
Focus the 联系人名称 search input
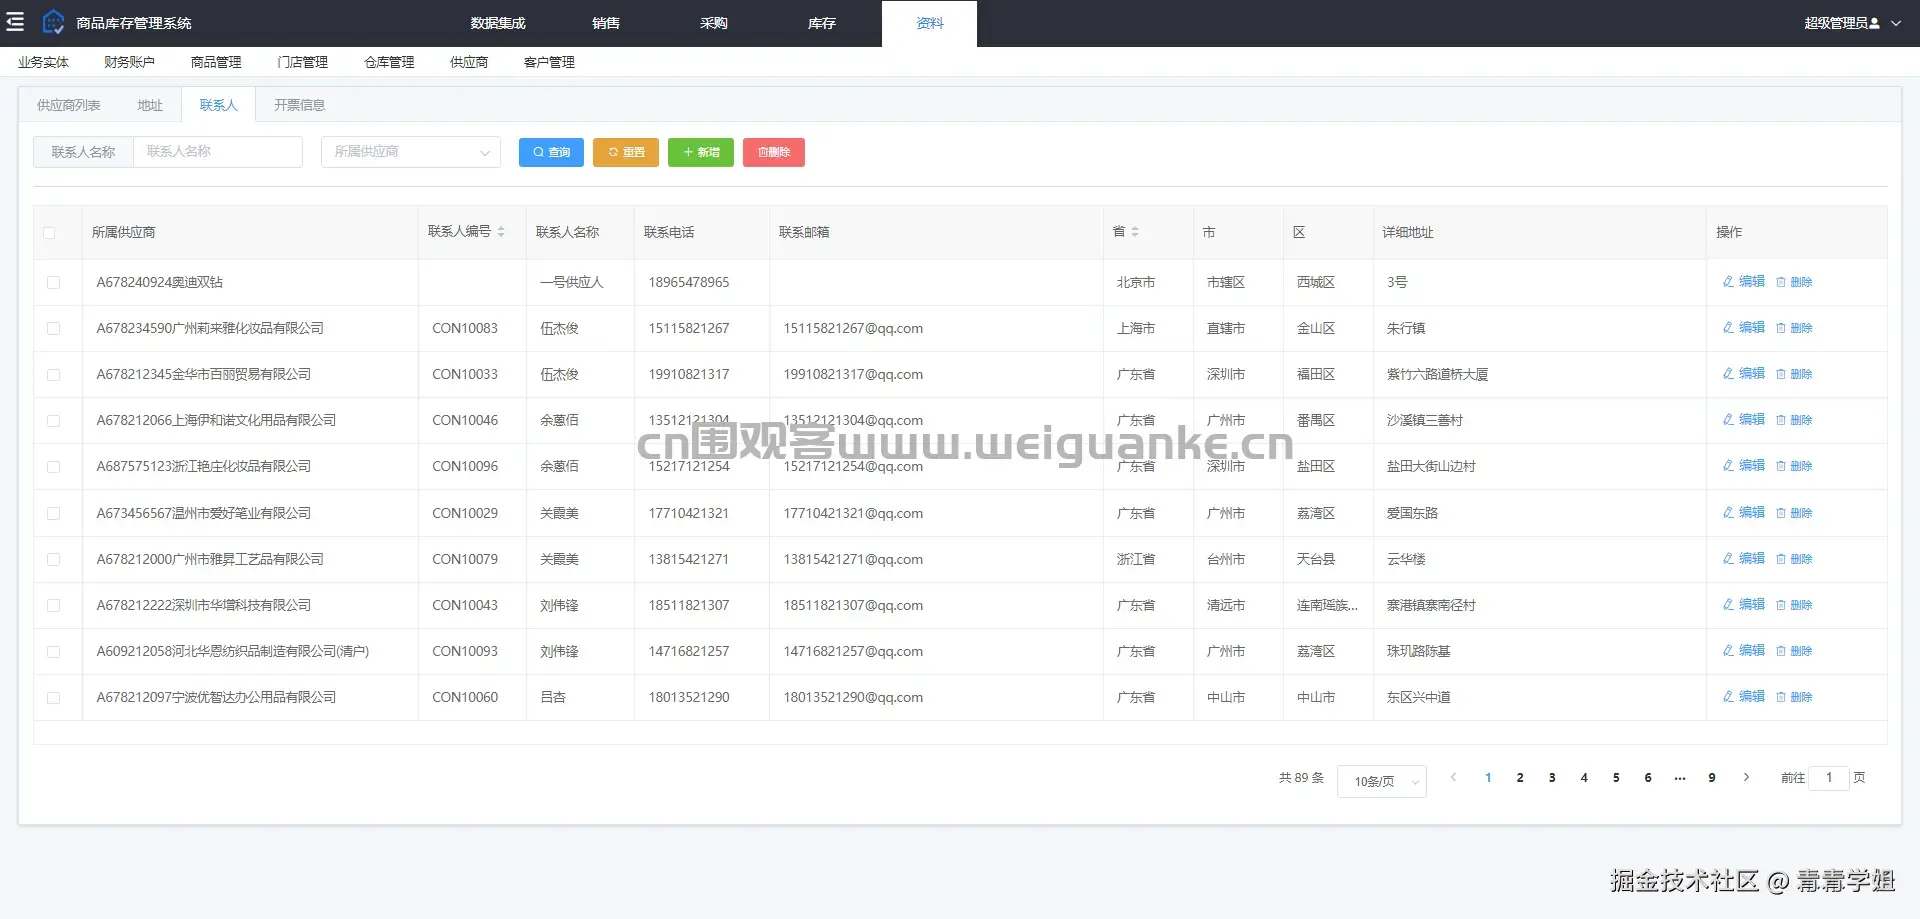coord(218,152)
